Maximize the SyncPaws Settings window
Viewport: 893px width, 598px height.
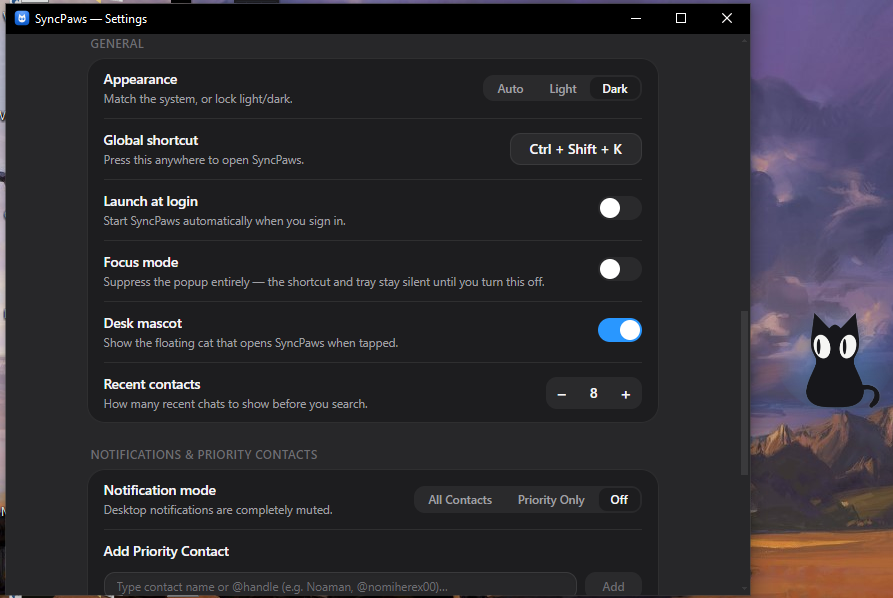click(681, 18)
